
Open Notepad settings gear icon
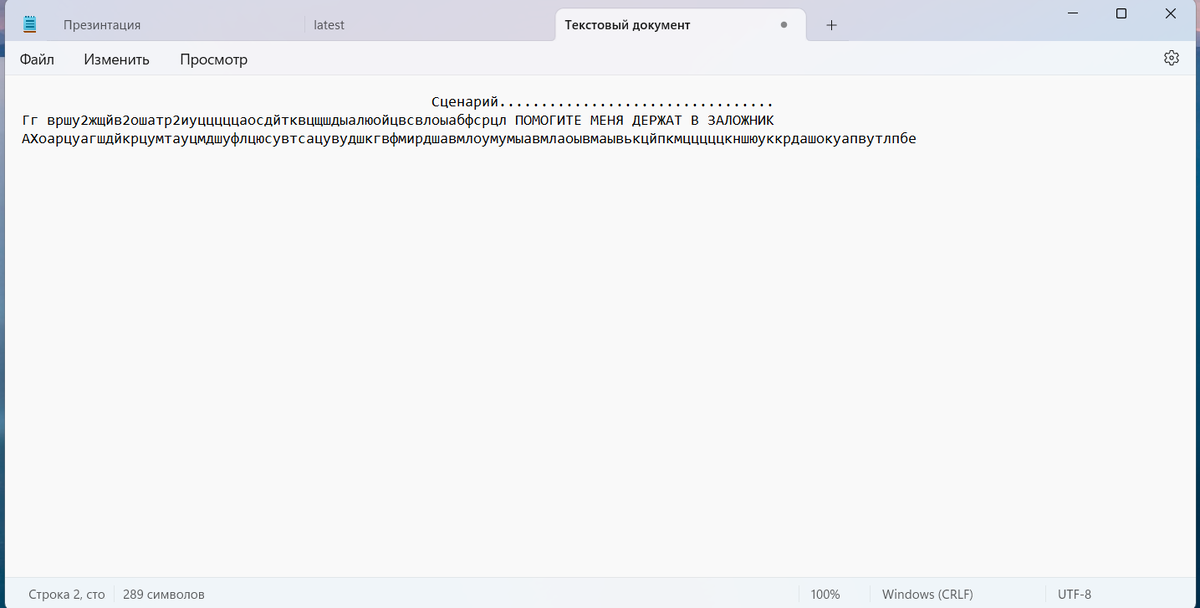tap(1171, 58)
